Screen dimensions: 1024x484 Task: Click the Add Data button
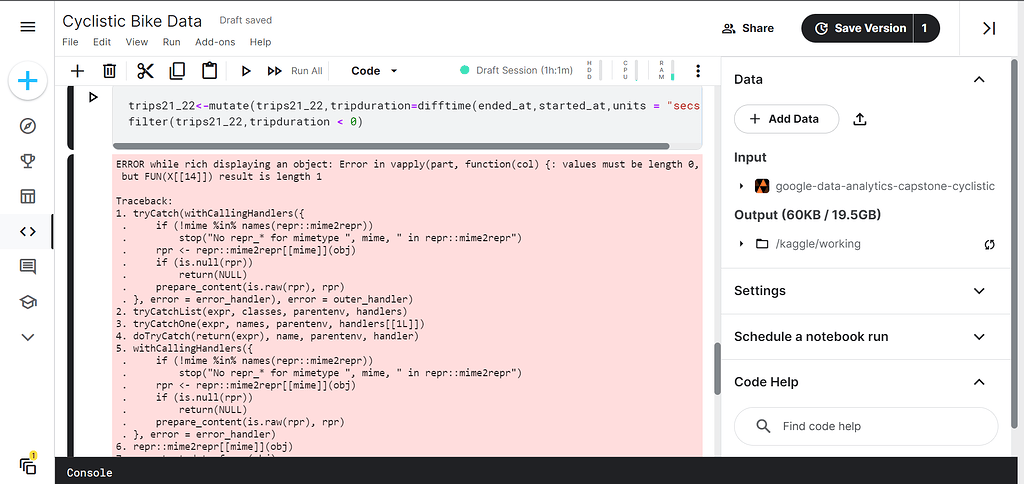pos(786,119)
